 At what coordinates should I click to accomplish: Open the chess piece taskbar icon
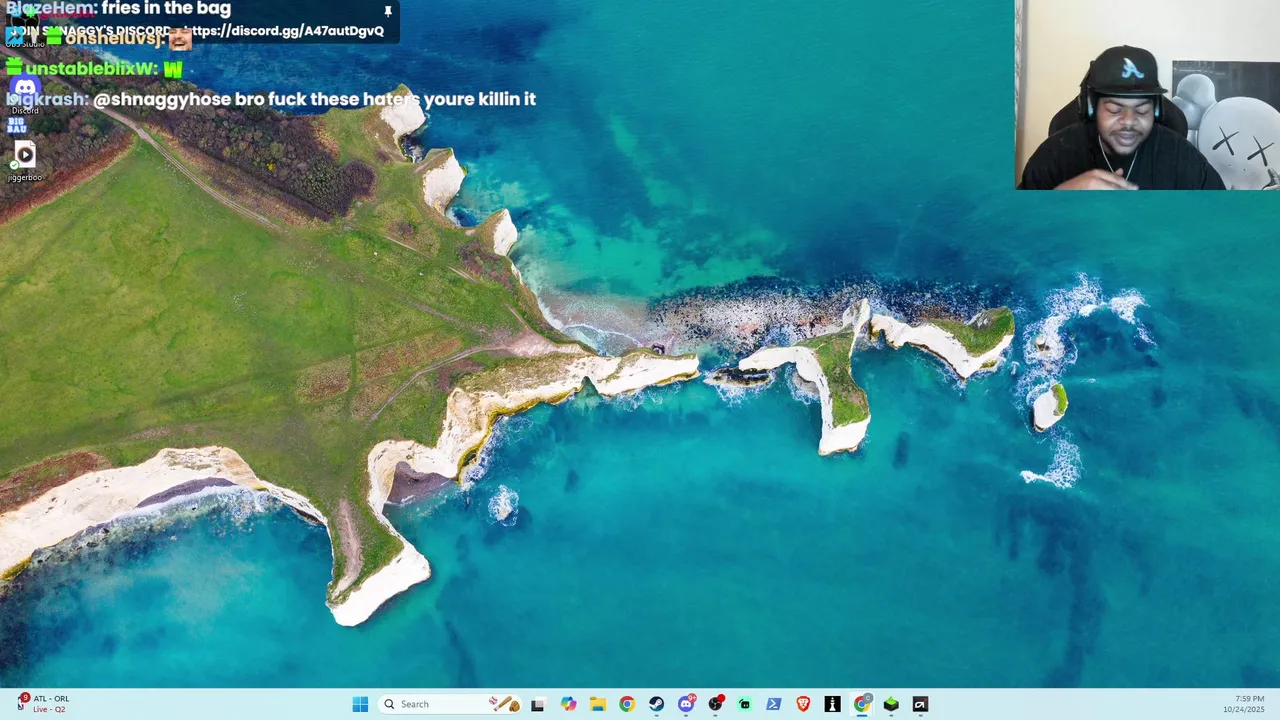832,704
